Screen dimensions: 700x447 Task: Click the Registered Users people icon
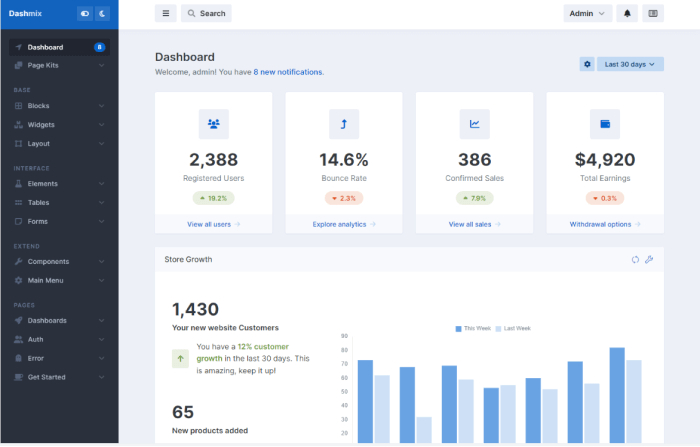coord(214,124)
